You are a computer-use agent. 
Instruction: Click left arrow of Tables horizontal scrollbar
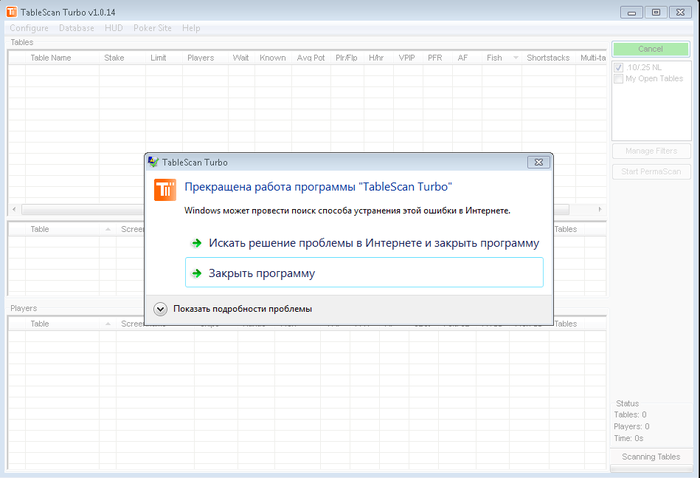click(x=14, y=209)
